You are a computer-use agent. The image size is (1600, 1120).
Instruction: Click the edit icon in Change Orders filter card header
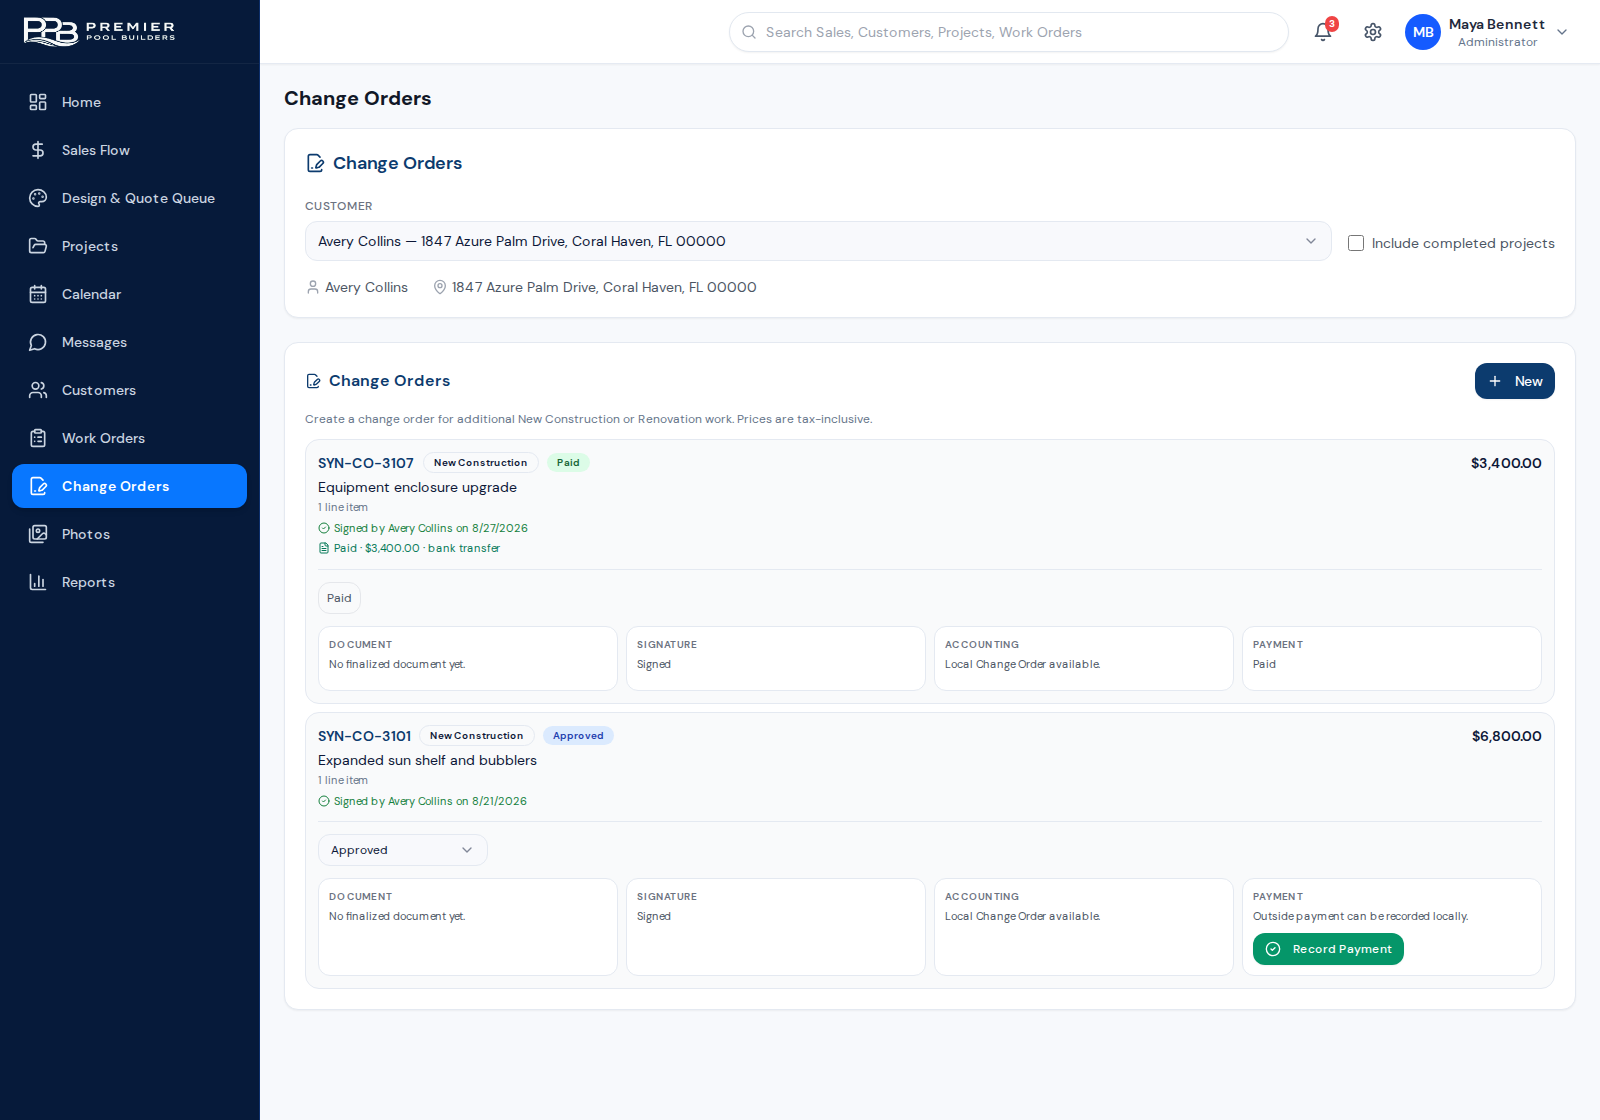pos(315,163)
